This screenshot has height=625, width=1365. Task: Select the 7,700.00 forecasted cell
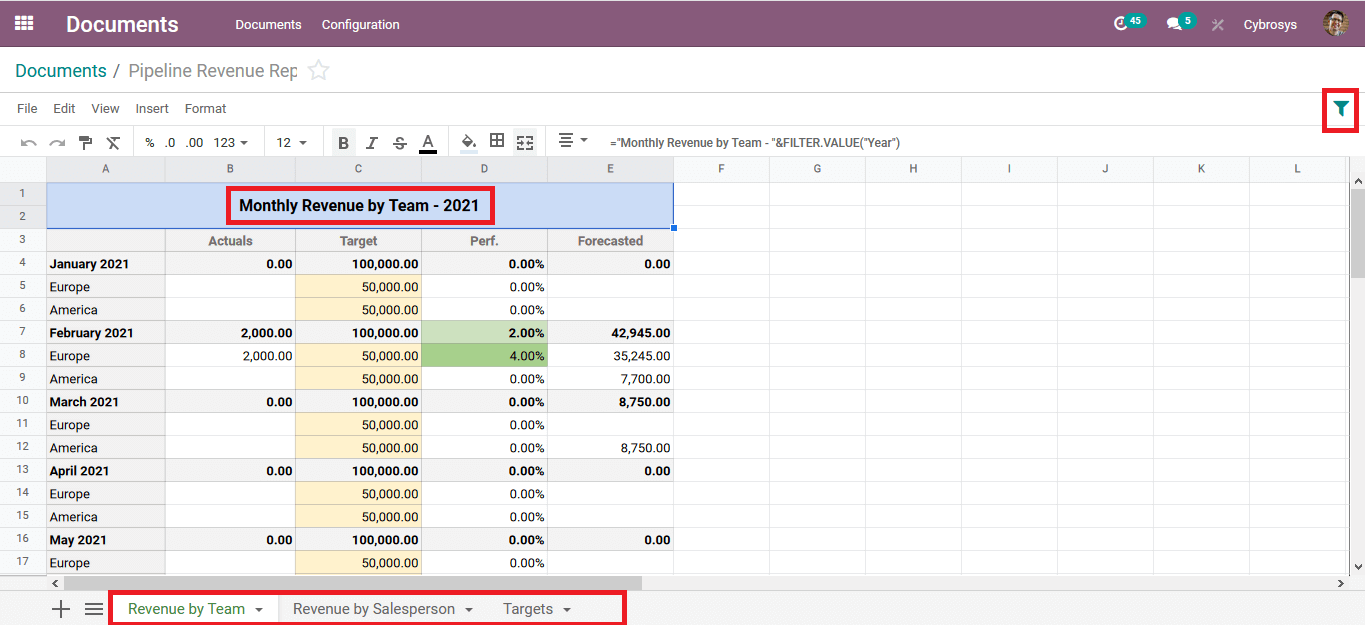610,378
